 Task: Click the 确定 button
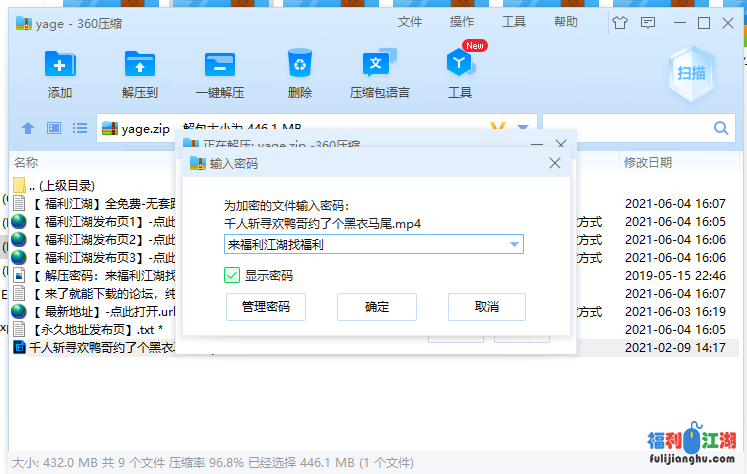[377, 306]
